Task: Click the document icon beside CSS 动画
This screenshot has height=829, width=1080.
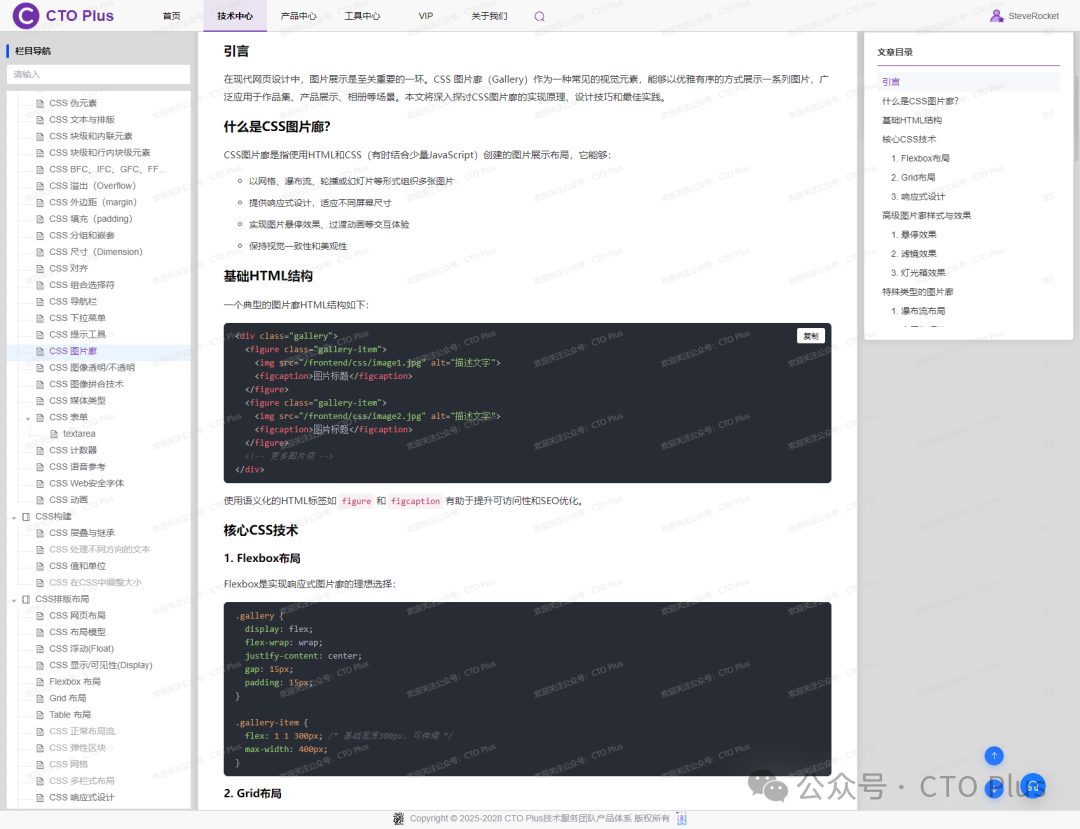Action: pos(40,500)
